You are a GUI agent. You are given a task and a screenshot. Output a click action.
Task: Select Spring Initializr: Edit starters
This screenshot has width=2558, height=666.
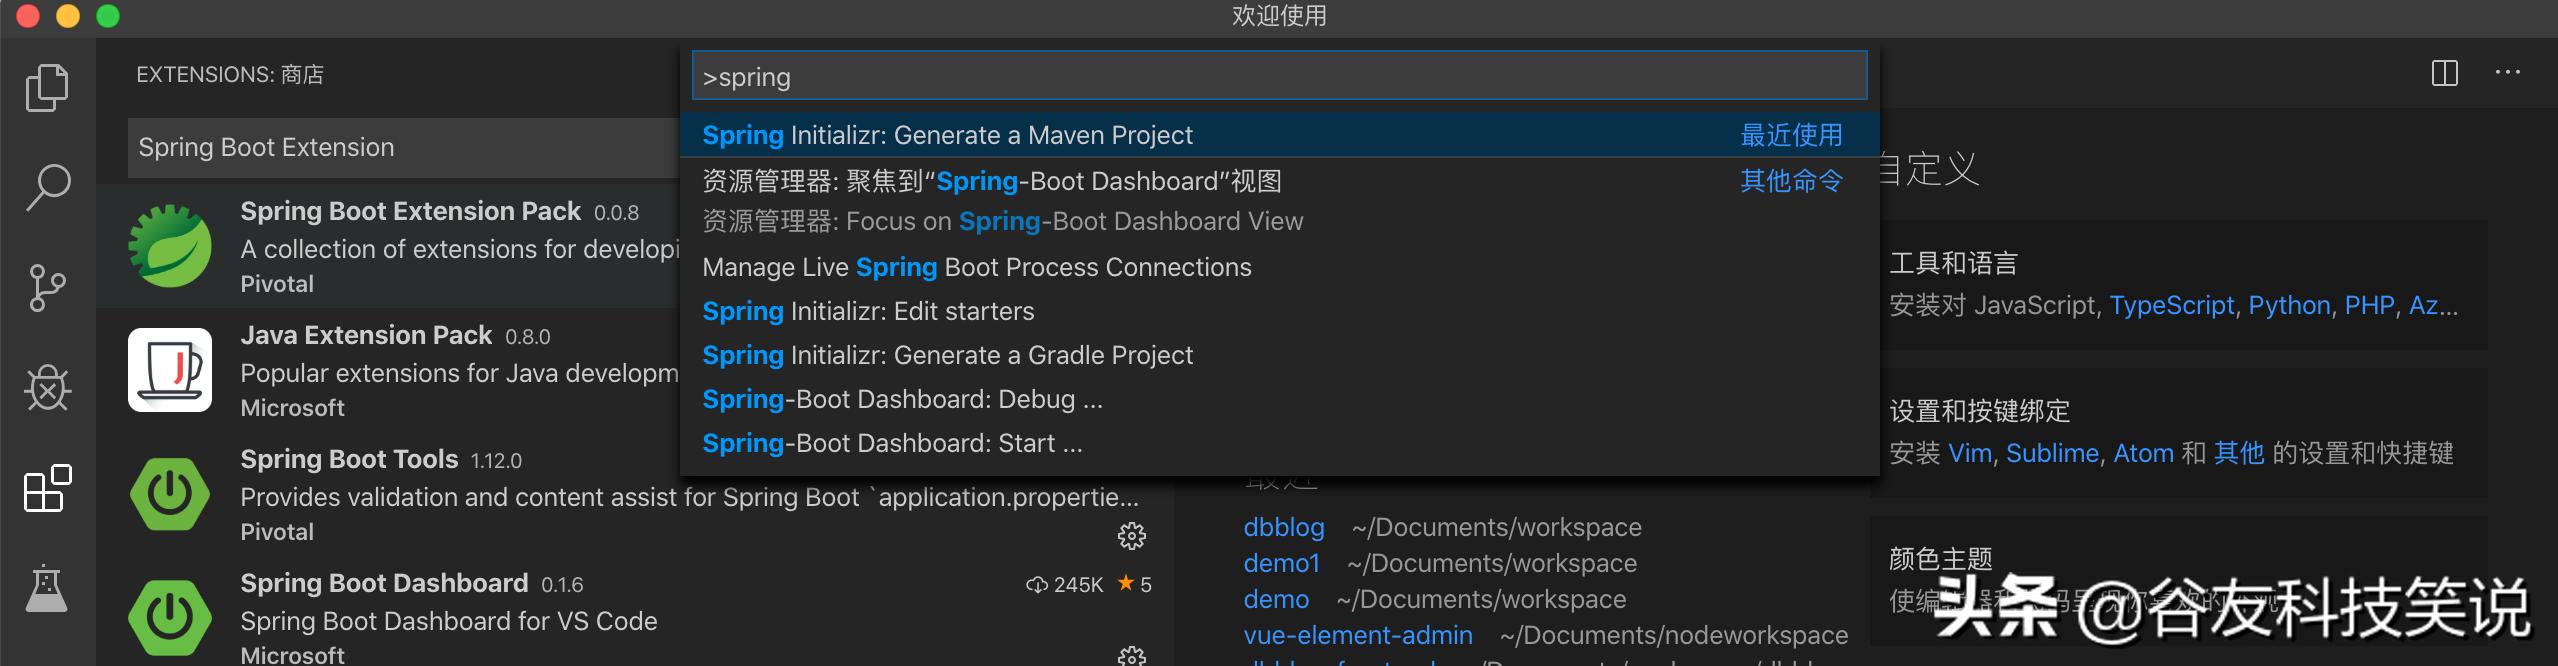pyautogui.click(x=1279, y=311)
